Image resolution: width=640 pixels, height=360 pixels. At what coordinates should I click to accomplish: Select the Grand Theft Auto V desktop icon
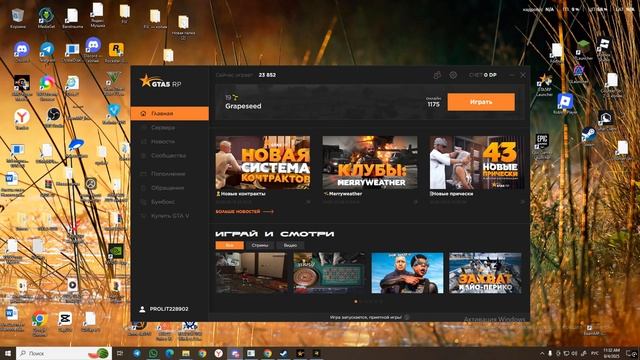pyautogui.click(x=114, y=83)
